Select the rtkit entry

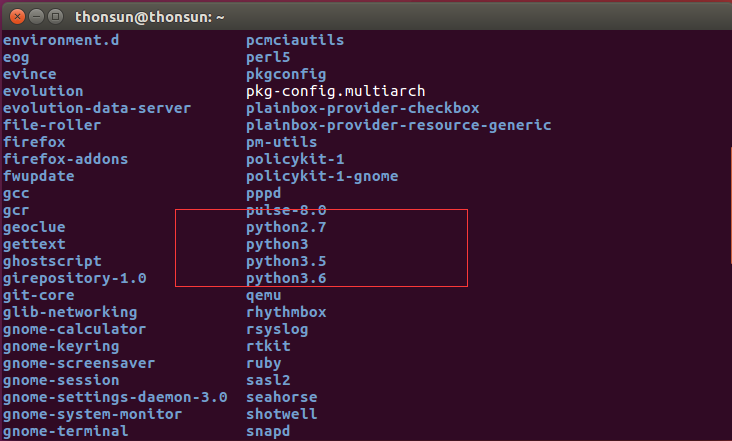pyautogui.click(x=268, y=346)
